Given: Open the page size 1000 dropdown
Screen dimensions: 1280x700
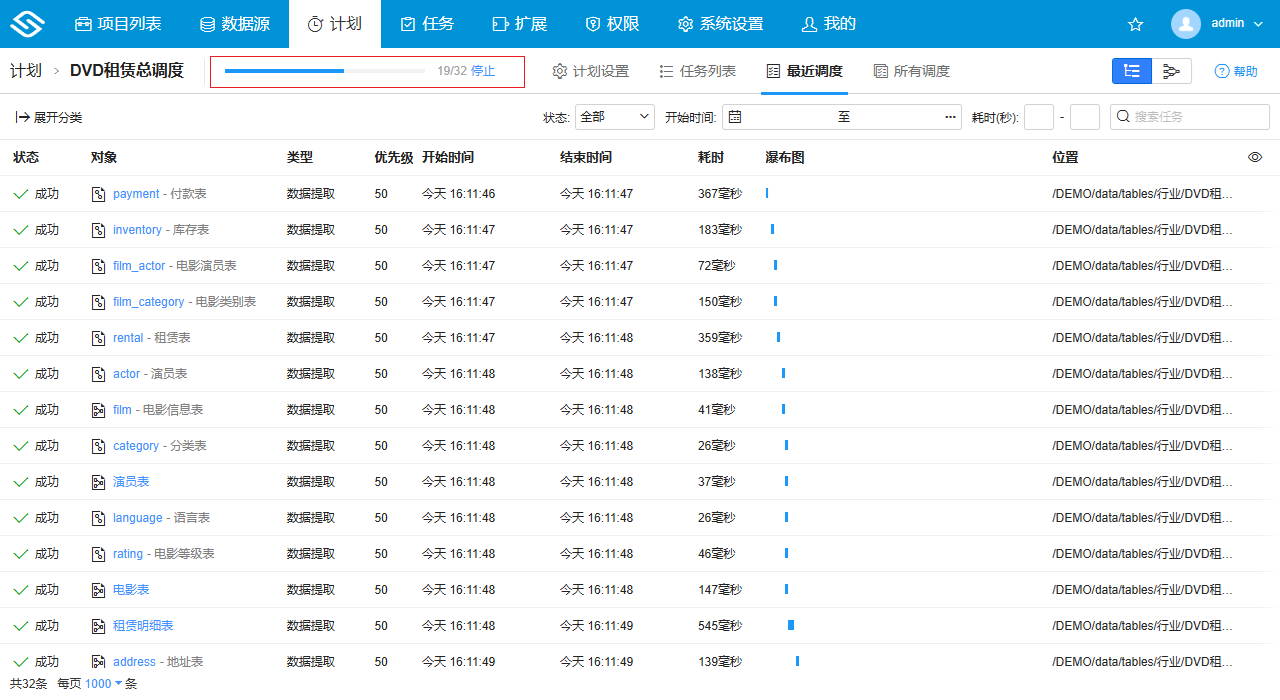Looking at the screenshot, I should click(x=104, y=684).
